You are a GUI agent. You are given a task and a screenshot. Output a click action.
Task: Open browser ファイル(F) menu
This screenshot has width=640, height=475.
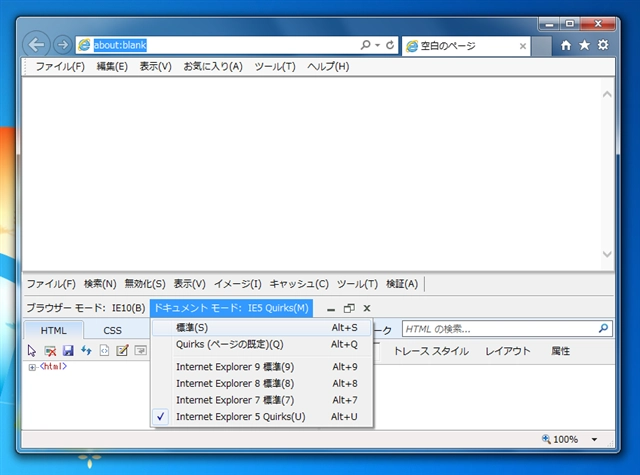pos(60,67)
